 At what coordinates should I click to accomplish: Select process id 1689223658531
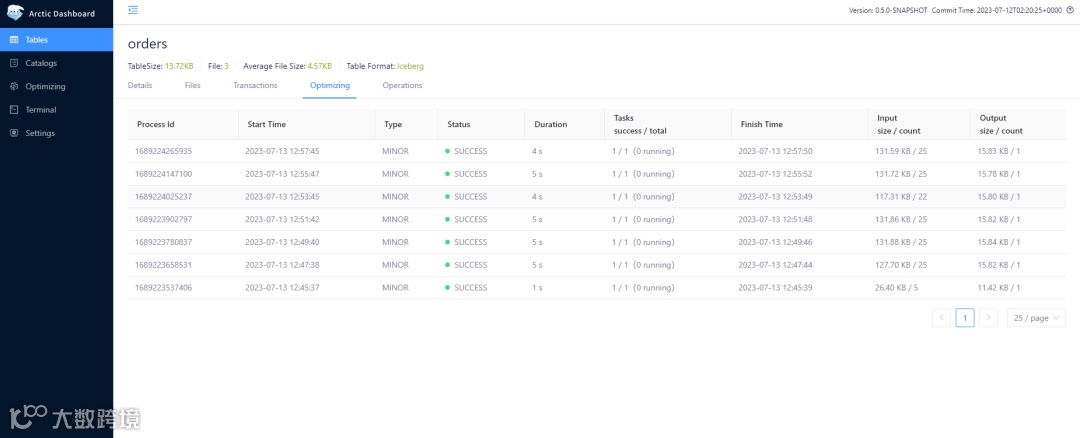(163, 264)
